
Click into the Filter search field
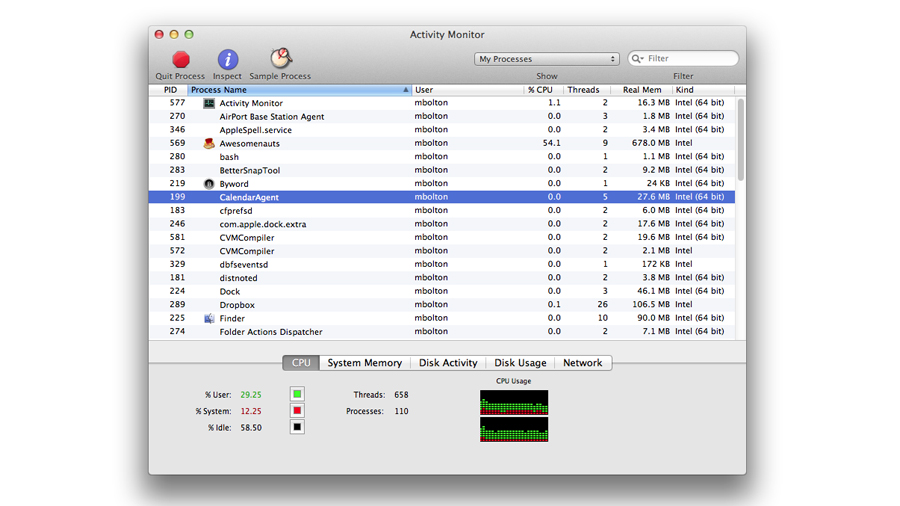click(683, 59)
